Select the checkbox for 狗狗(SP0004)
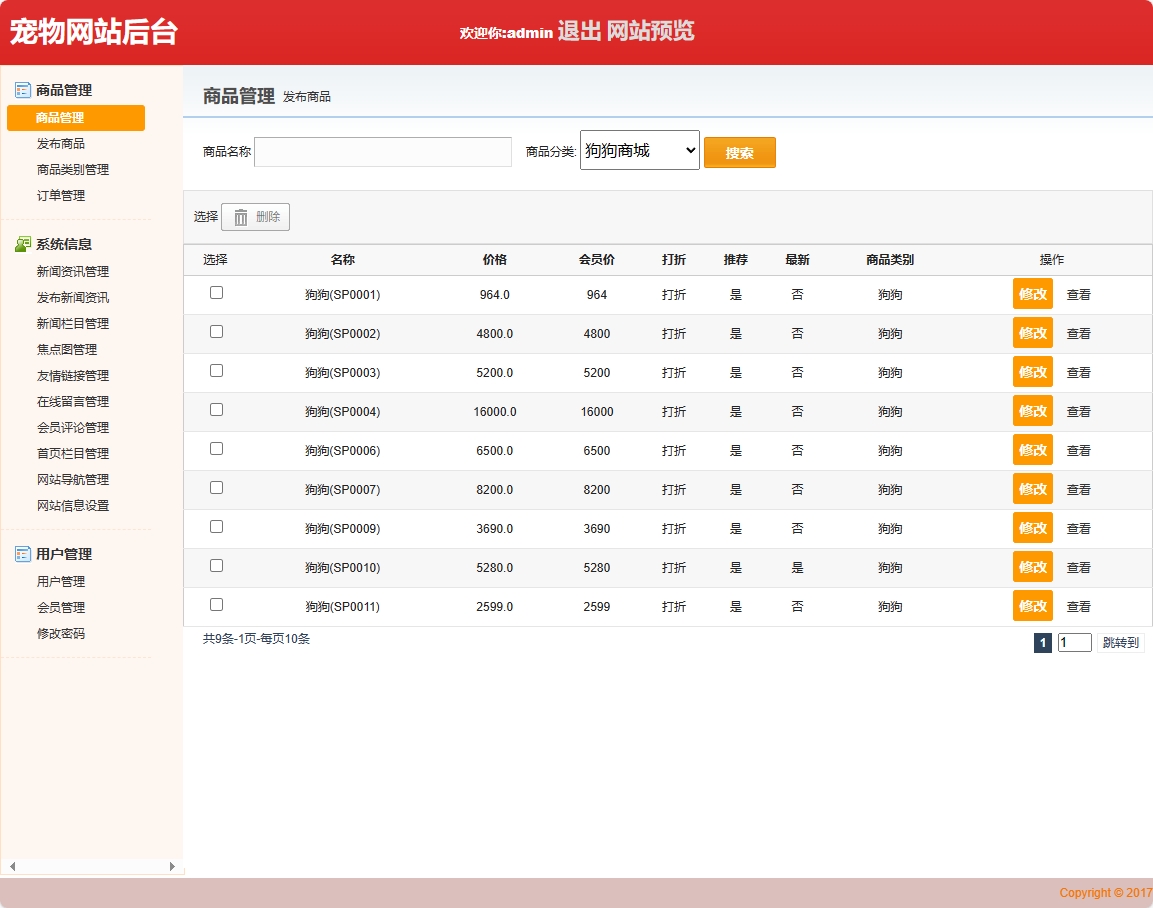The height and width of the screenshot is (908, 1153). [216, 410]
